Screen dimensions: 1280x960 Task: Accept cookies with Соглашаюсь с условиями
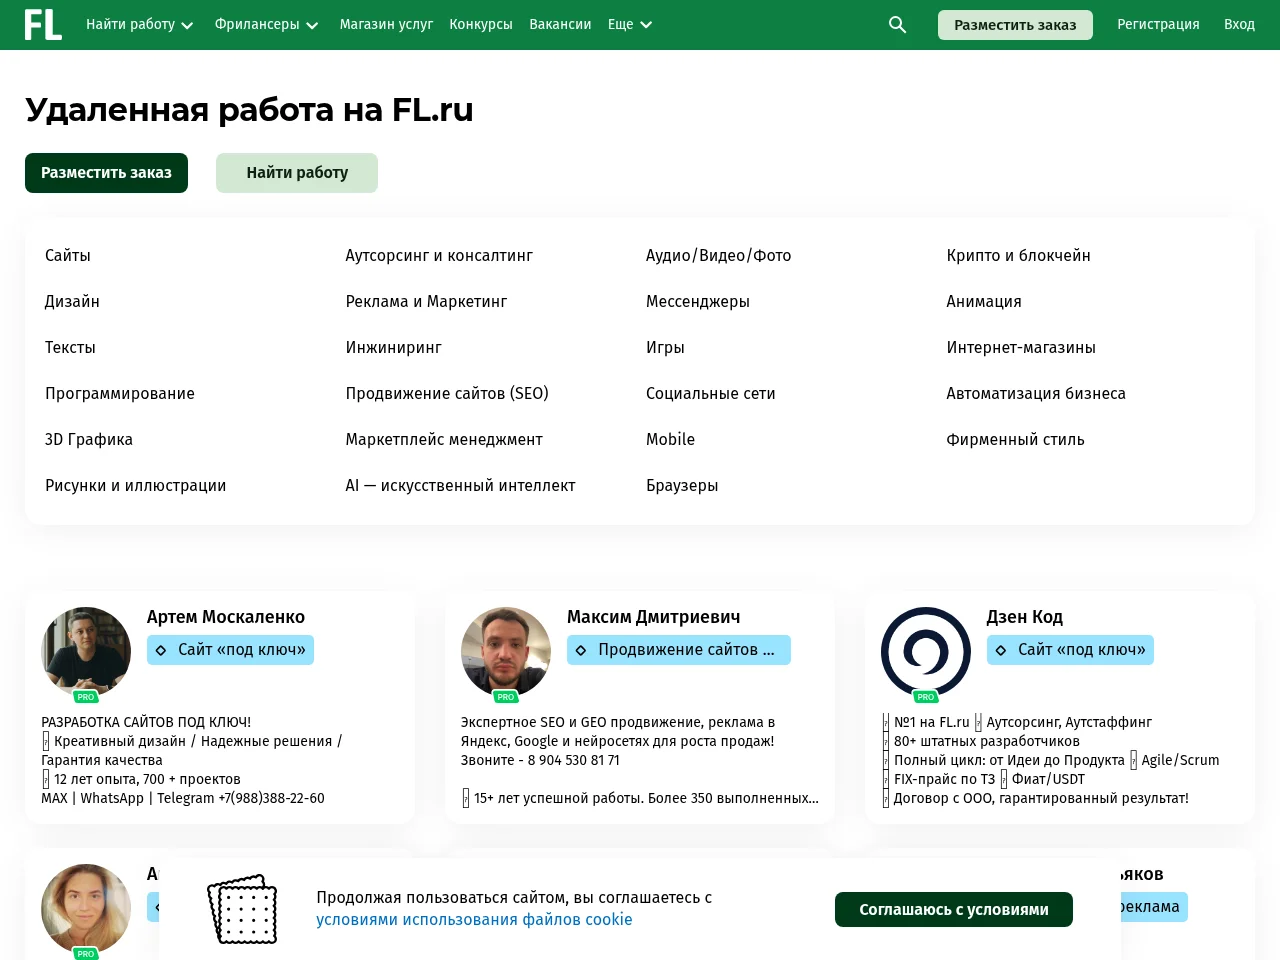coord(954,910)
